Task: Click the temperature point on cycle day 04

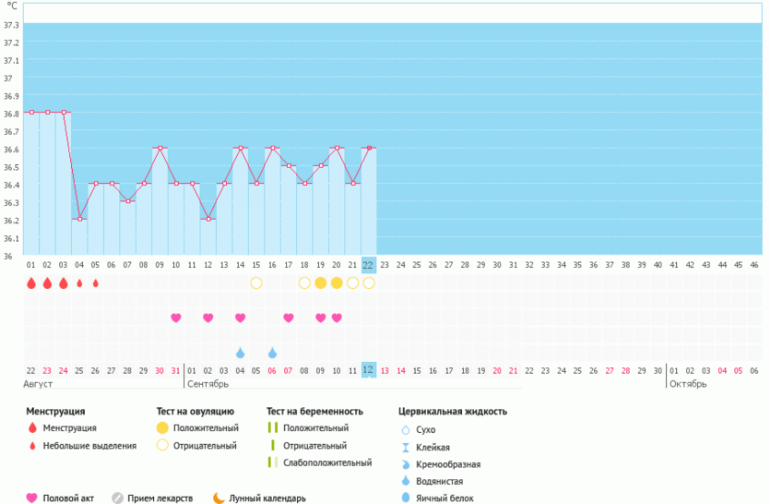Action: (x=79, y=219)
